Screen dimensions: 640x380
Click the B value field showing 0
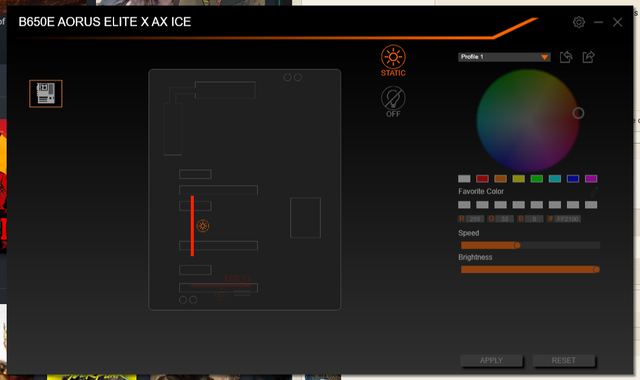[x=534, y=219]
